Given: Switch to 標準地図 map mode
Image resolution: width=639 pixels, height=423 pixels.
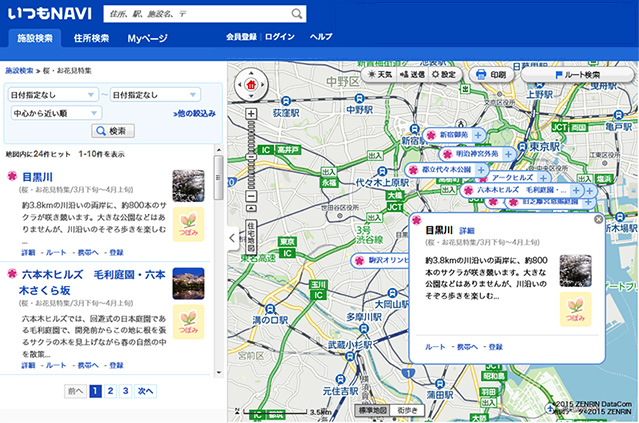Looking at the screenshot, I should [372, 410].
